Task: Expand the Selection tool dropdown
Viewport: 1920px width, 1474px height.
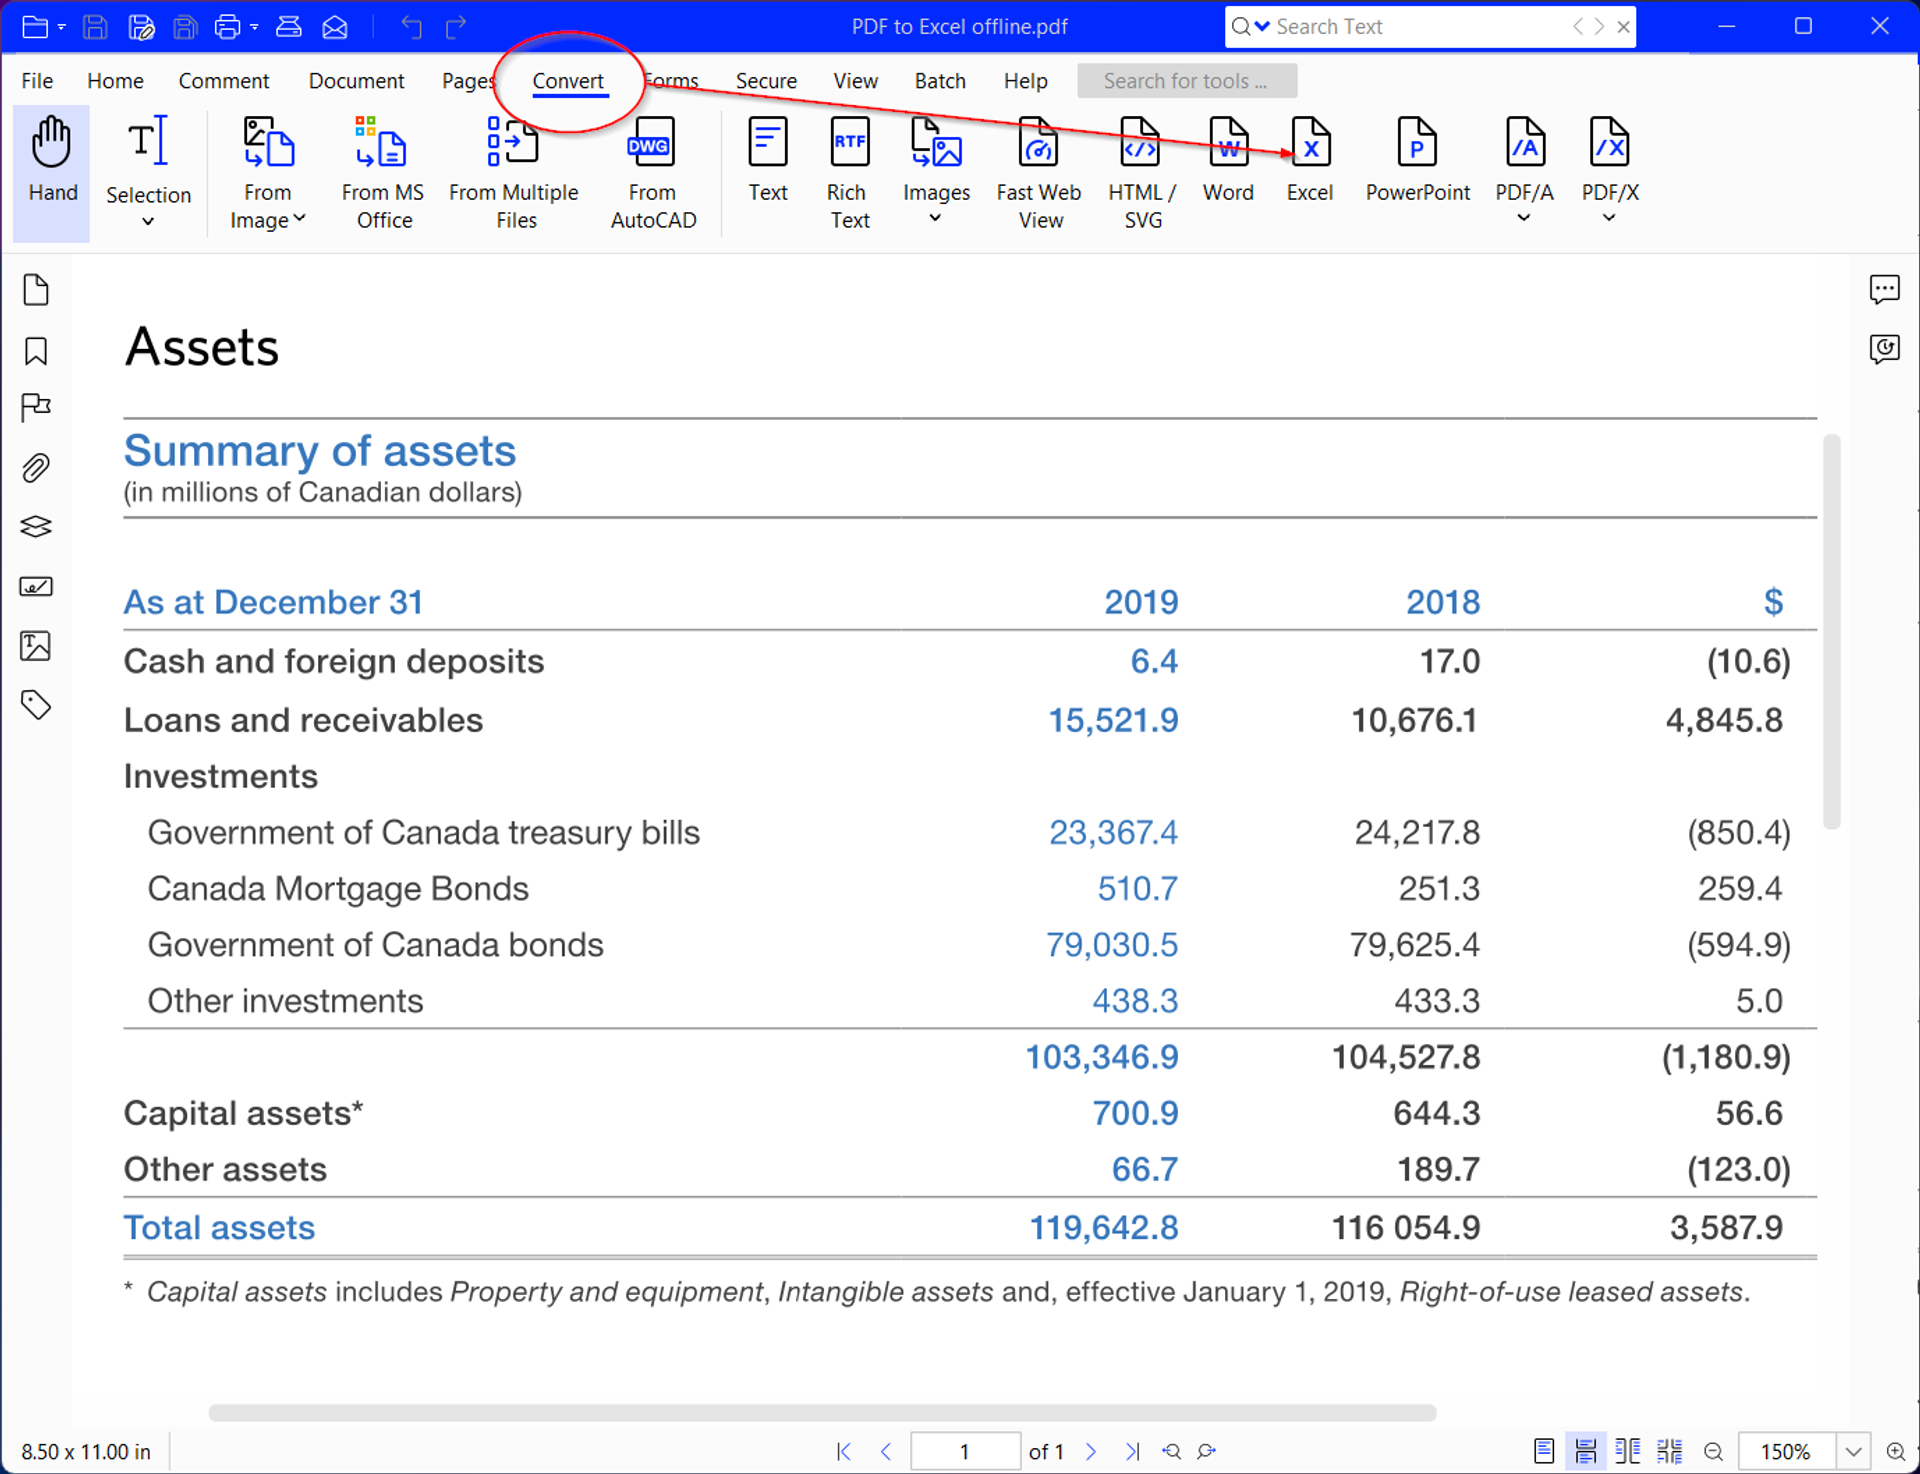Action: coord(148,222)
